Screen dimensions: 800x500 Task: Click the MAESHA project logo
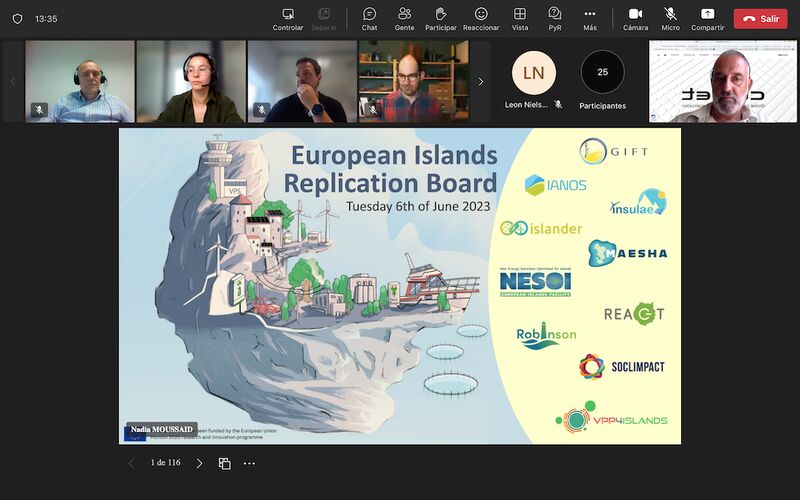click(x=628, y=253)
